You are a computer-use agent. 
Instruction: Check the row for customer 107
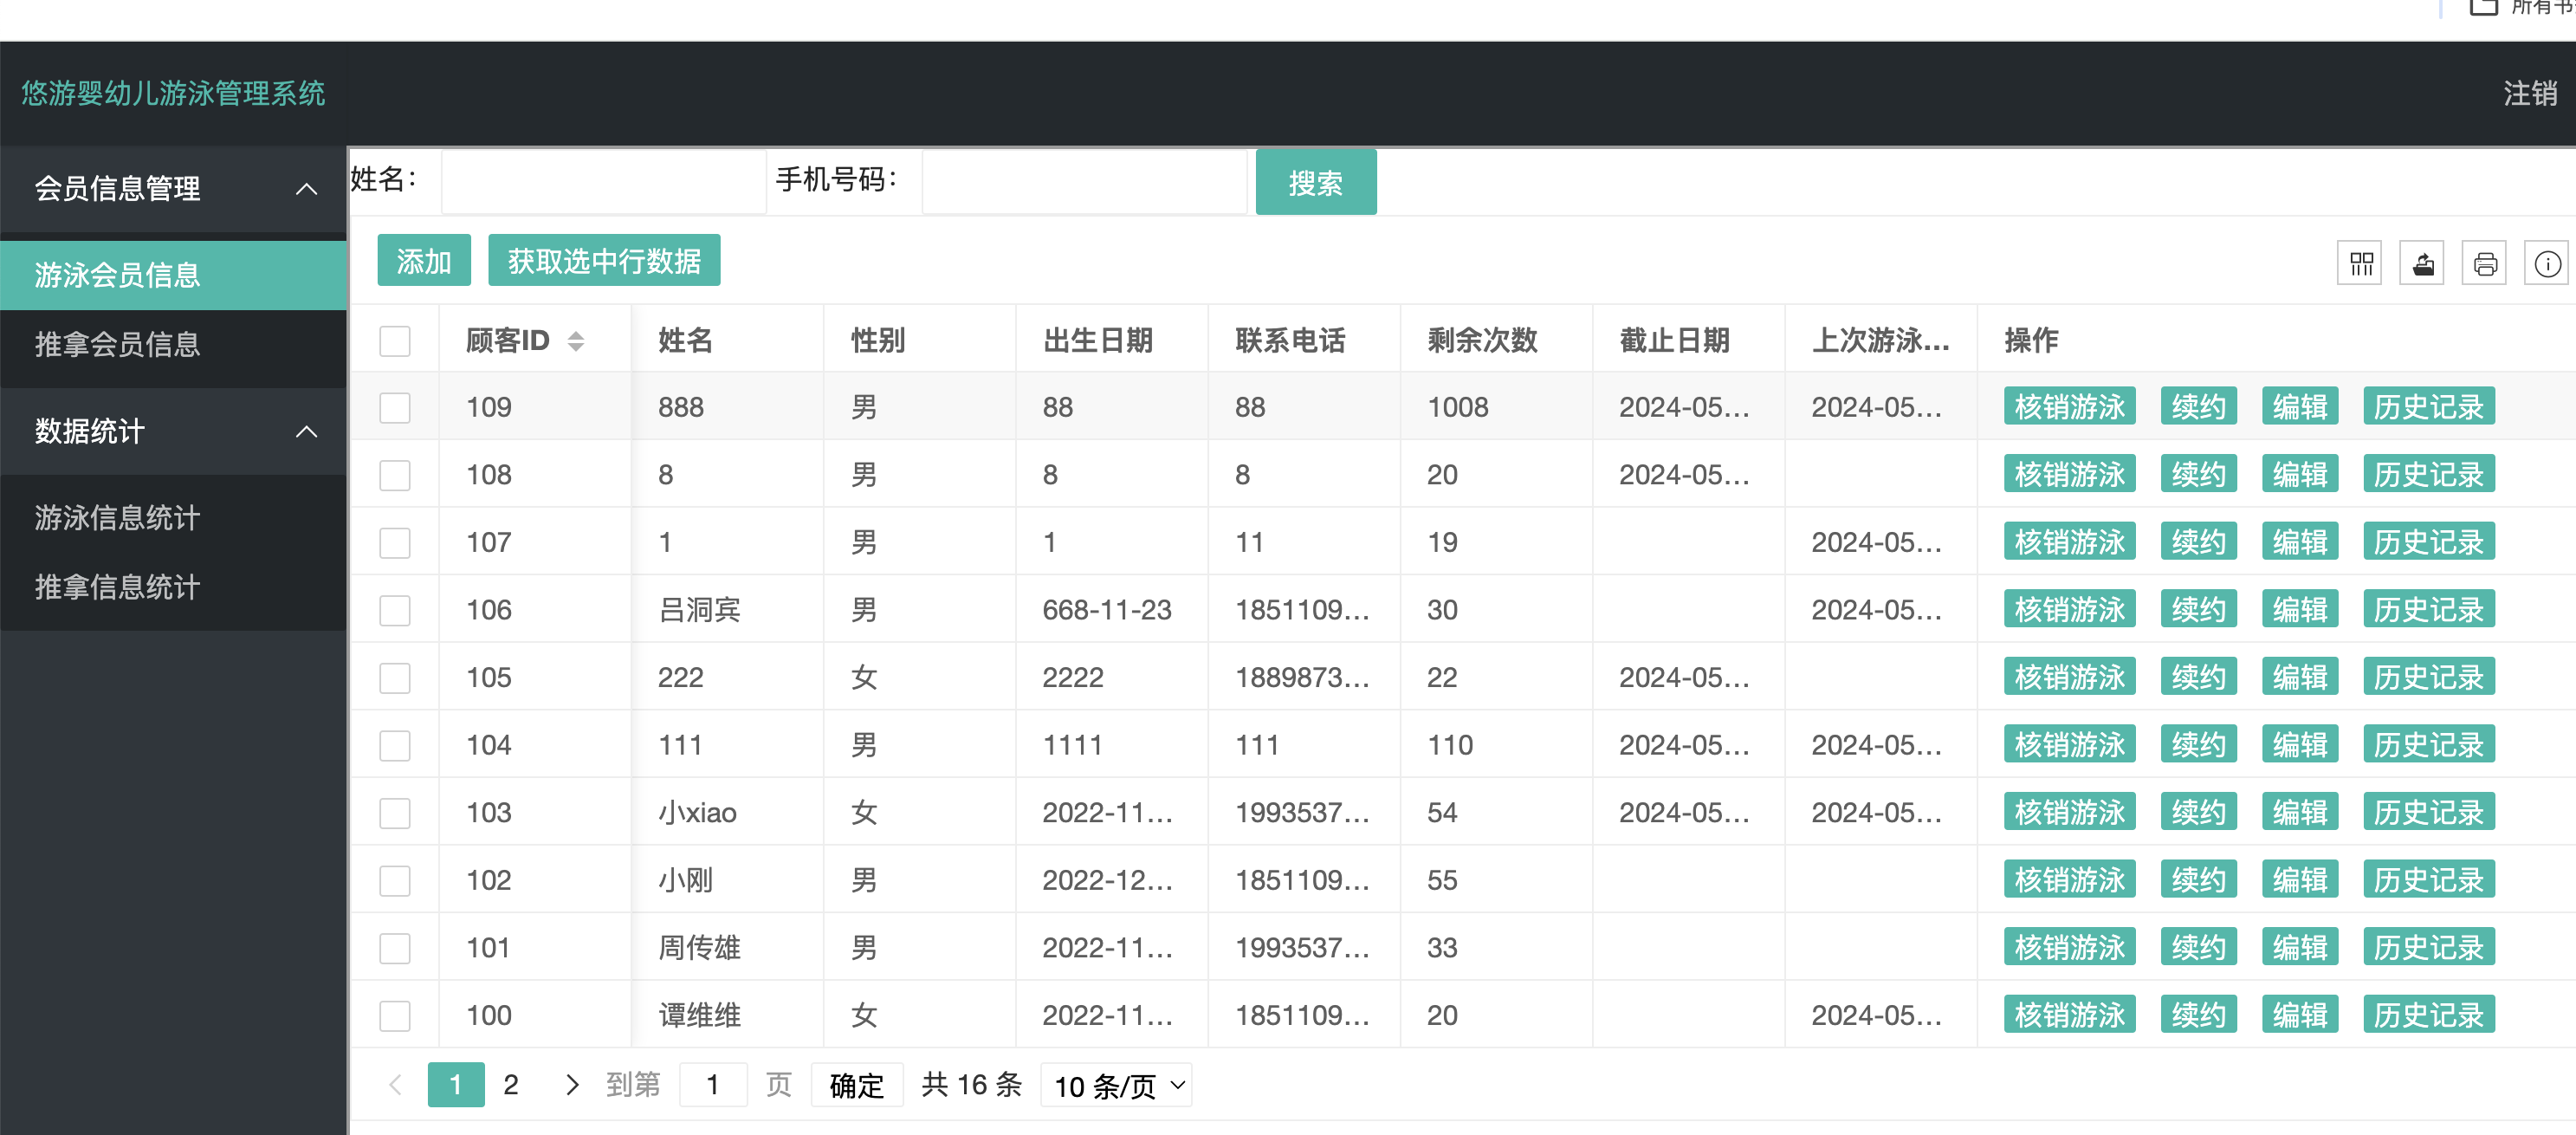[395, 543]
